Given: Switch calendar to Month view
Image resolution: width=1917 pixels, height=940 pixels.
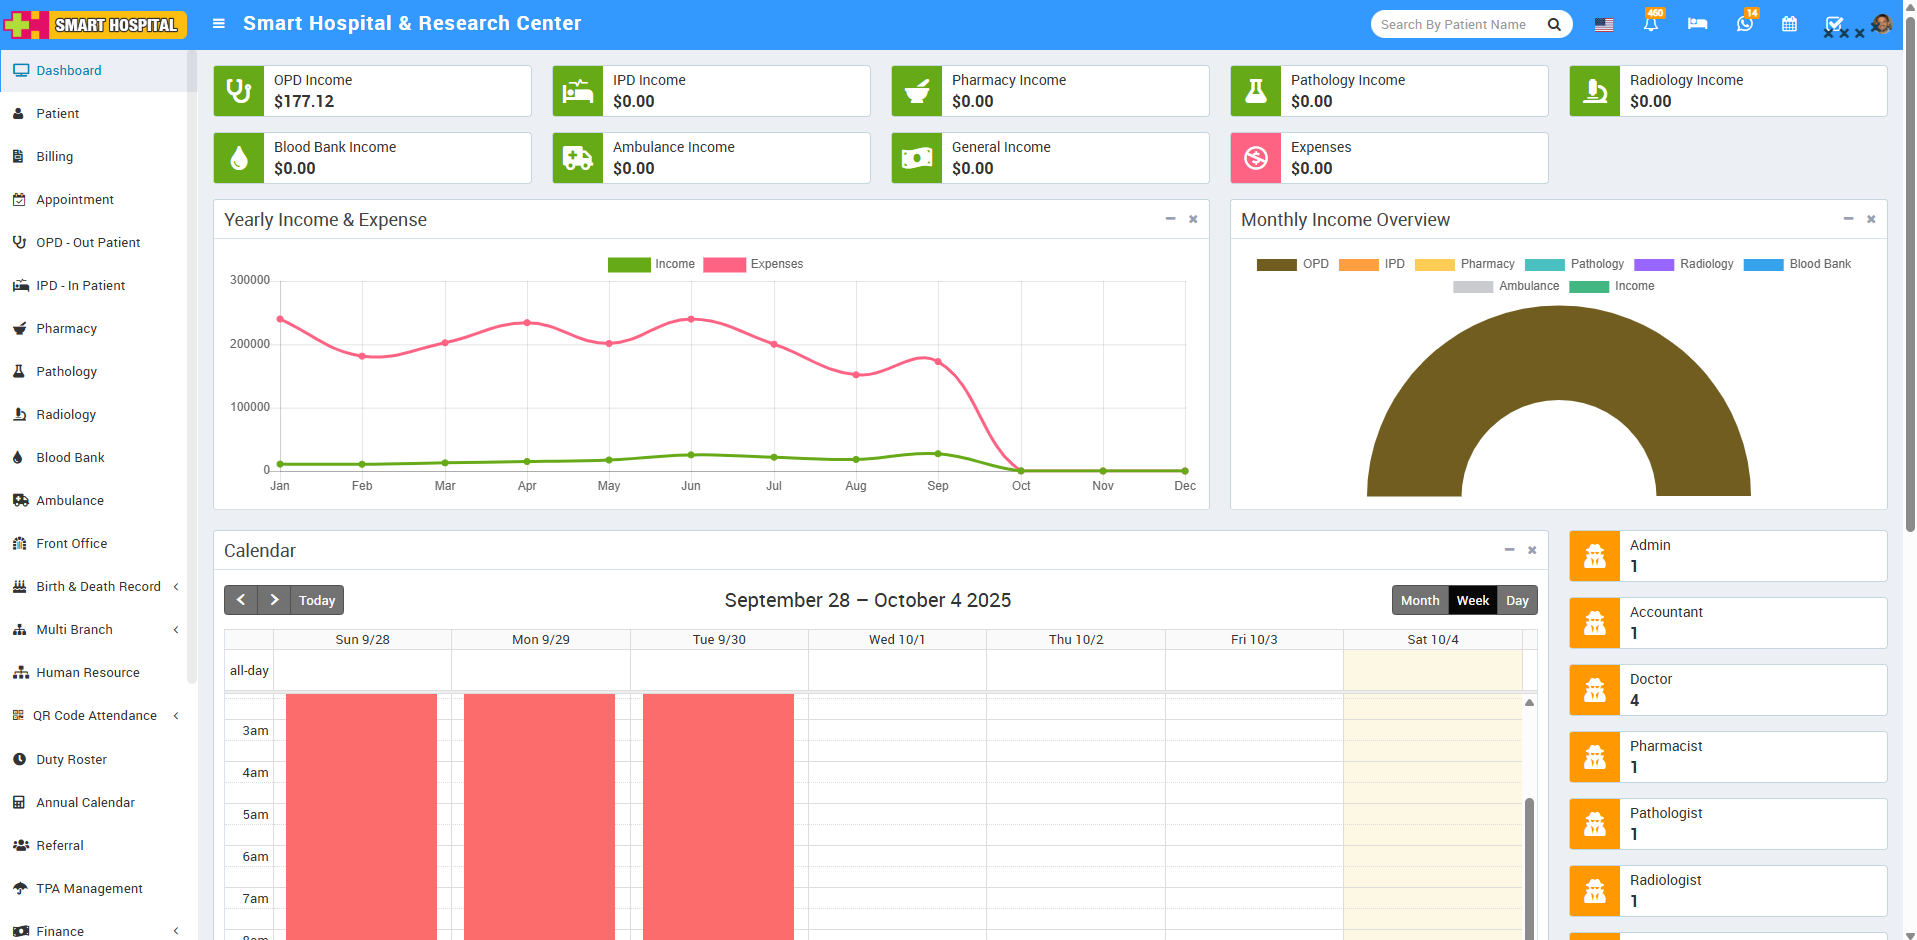Looking at the screenshot, I should coord(1420,600).
